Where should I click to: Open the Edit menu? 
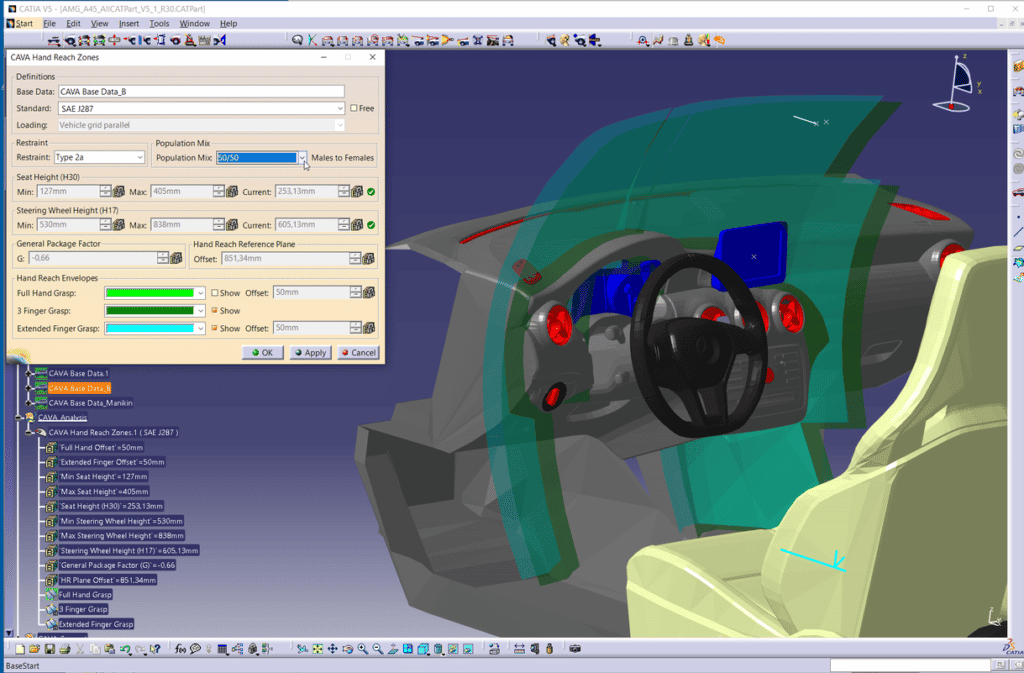[73, 23]
